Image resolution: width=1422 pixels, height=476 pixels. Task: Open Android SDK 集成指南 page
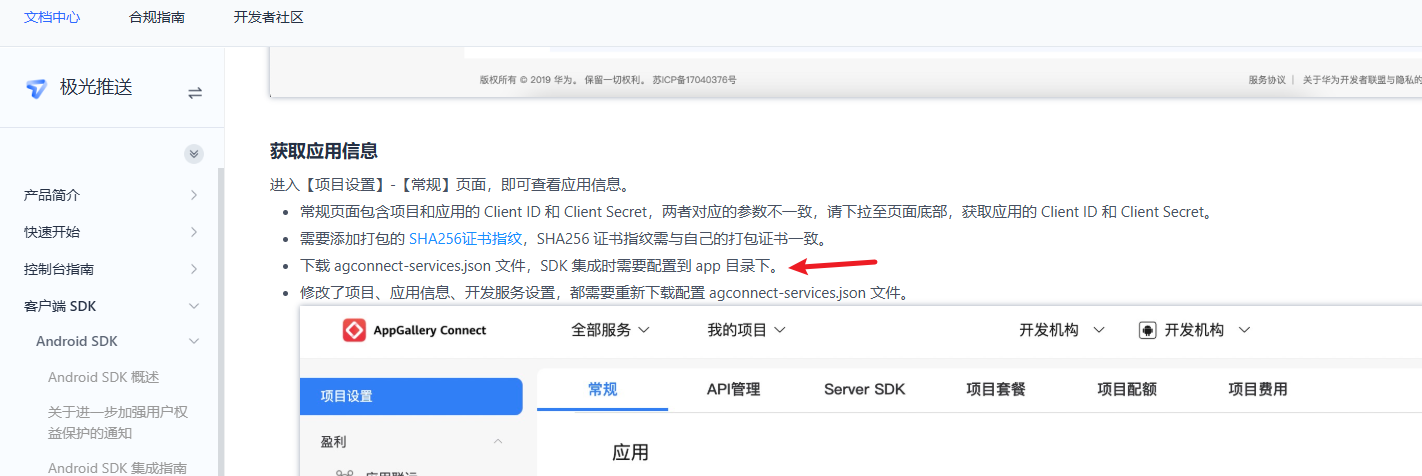[x=117, y=467]
